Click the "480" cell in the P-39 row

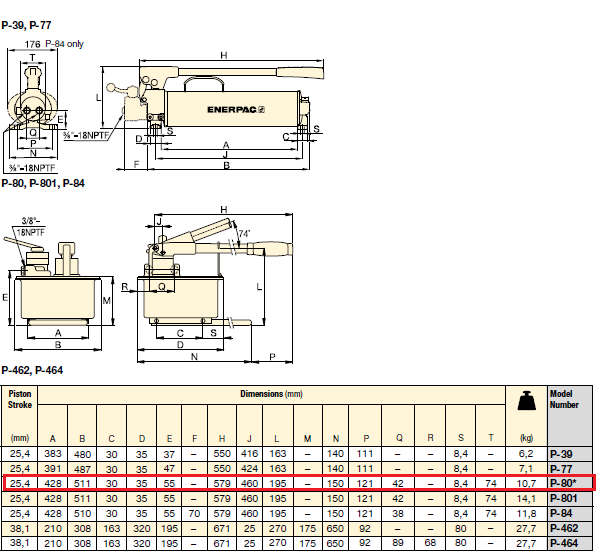tap(82, 454)
